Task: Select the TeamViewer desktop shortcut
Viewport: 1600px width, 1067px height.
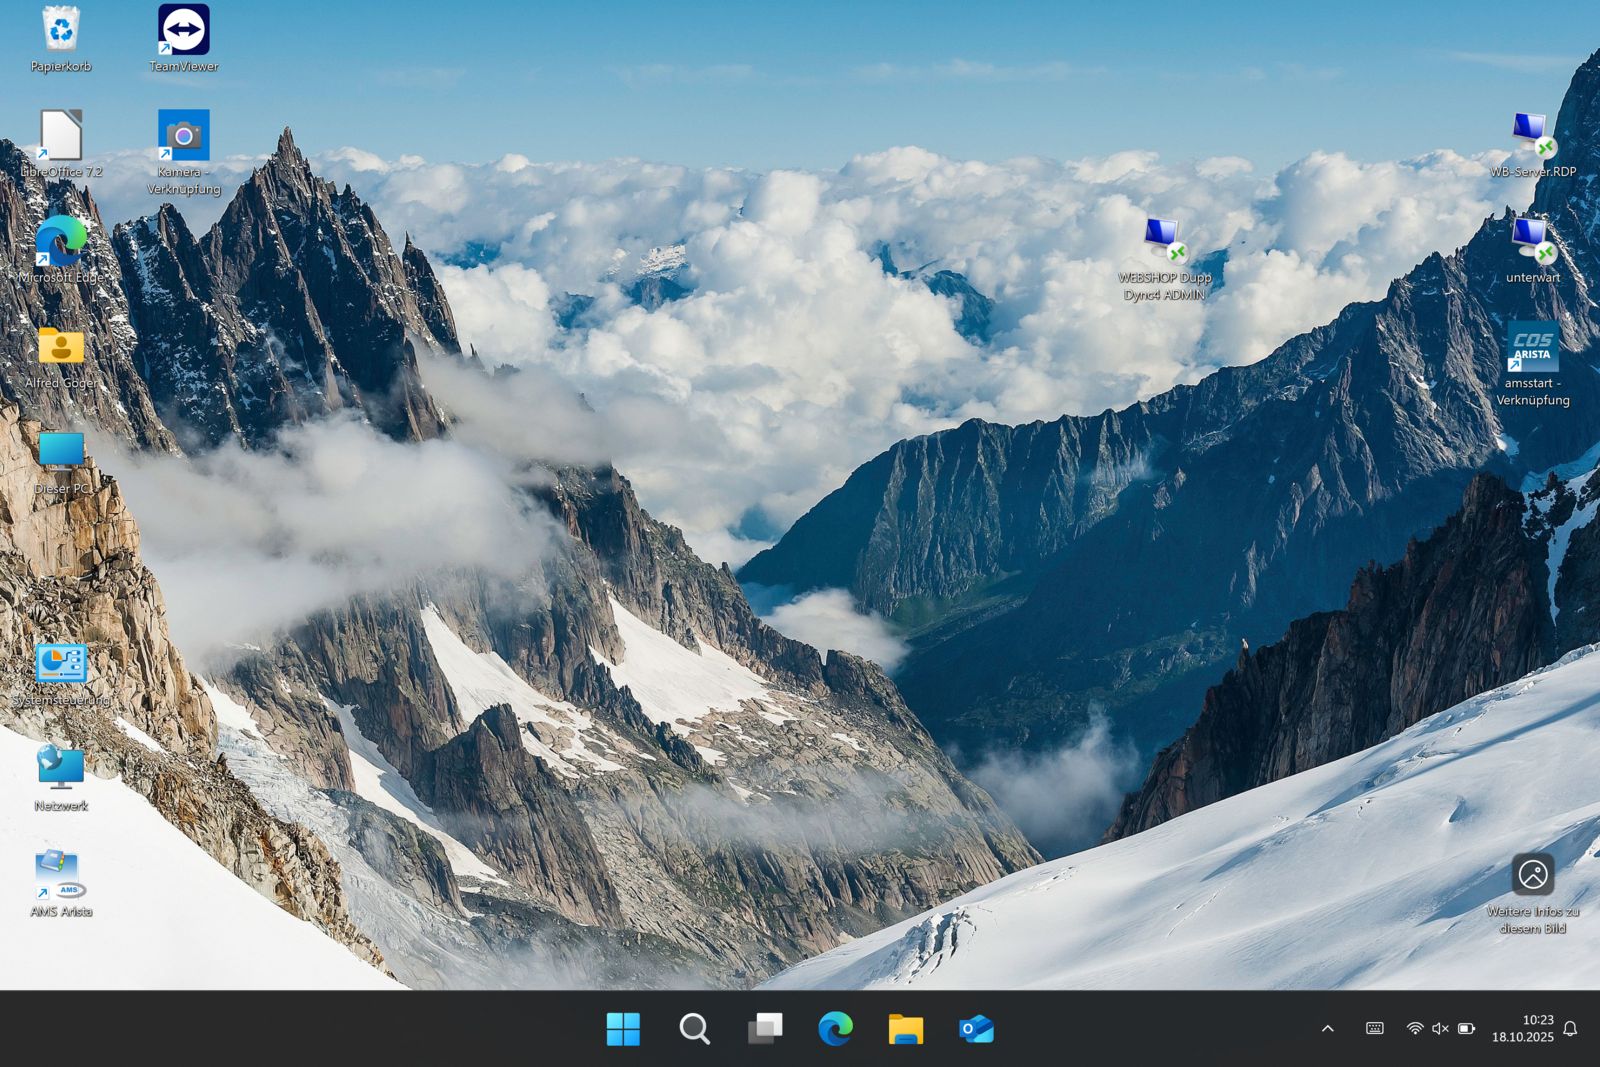Action: (x=184, y=32)
